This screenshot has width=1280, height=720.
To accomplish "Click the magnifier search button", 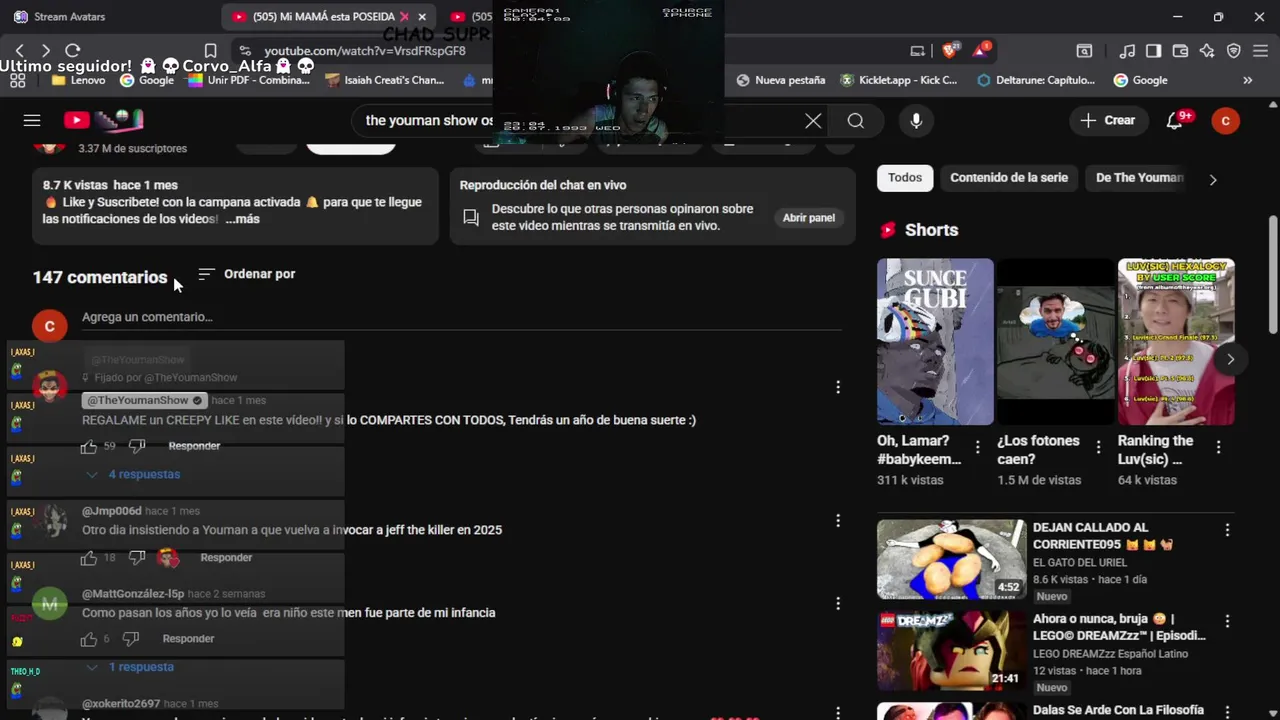I will (x=855, y=120).
